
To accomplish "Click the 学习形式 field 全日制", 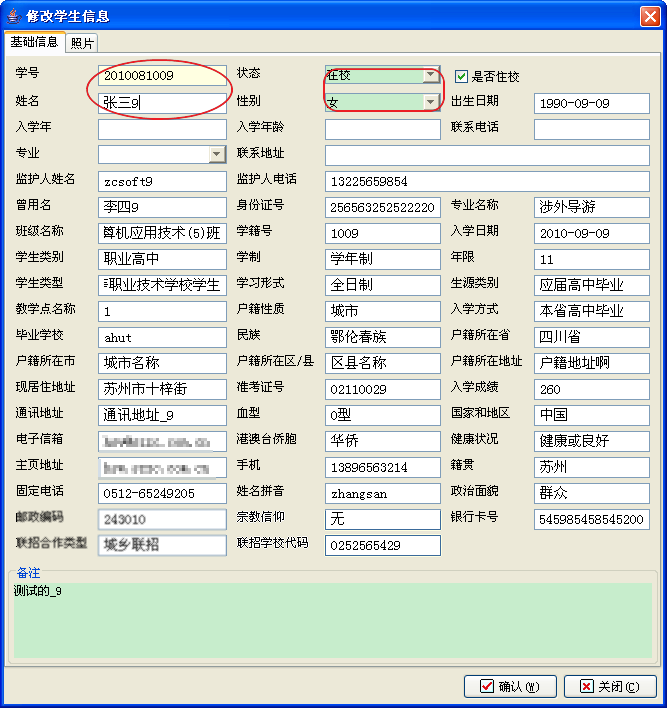I will tap(382, 285).
